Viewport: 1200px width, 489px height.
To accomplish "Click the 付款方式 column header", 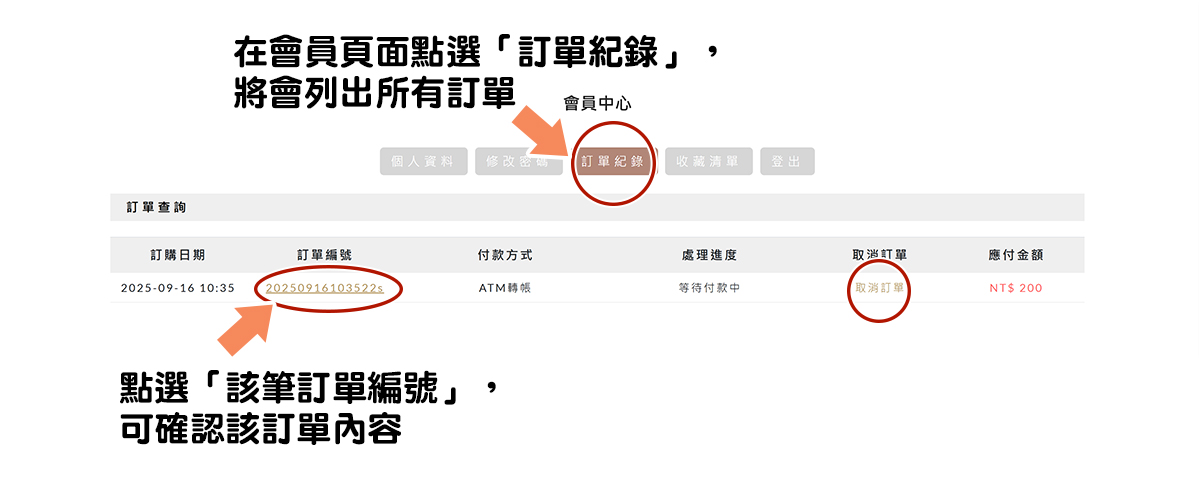I will point(505,255).
